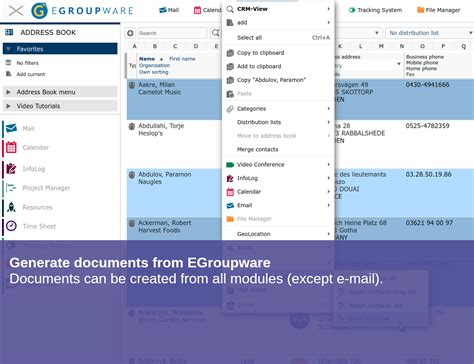Filter contacts by letter O
The image size is (474, 364).
click(x=422, y=46)
